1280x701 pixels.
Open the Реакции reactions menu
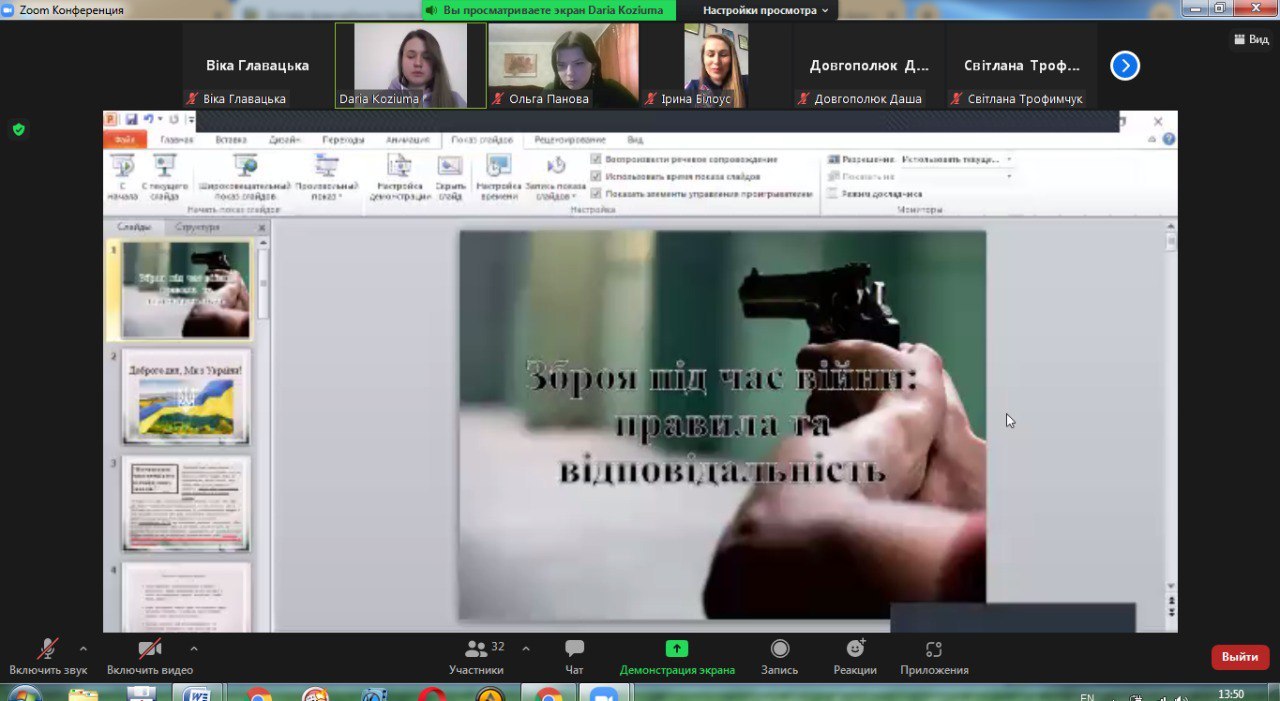(x=855, y=650)
